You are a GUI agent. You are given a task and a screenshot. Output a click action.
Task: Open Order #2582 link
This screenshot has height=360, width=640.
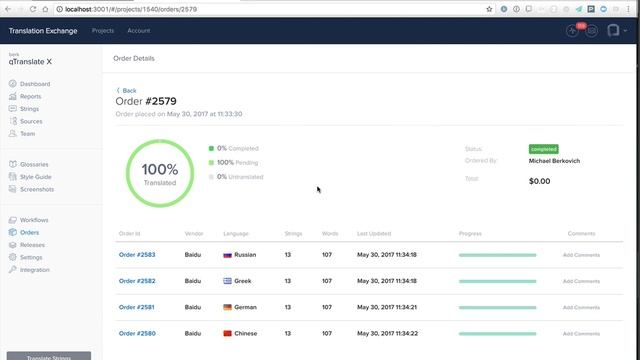click(137, 281)
